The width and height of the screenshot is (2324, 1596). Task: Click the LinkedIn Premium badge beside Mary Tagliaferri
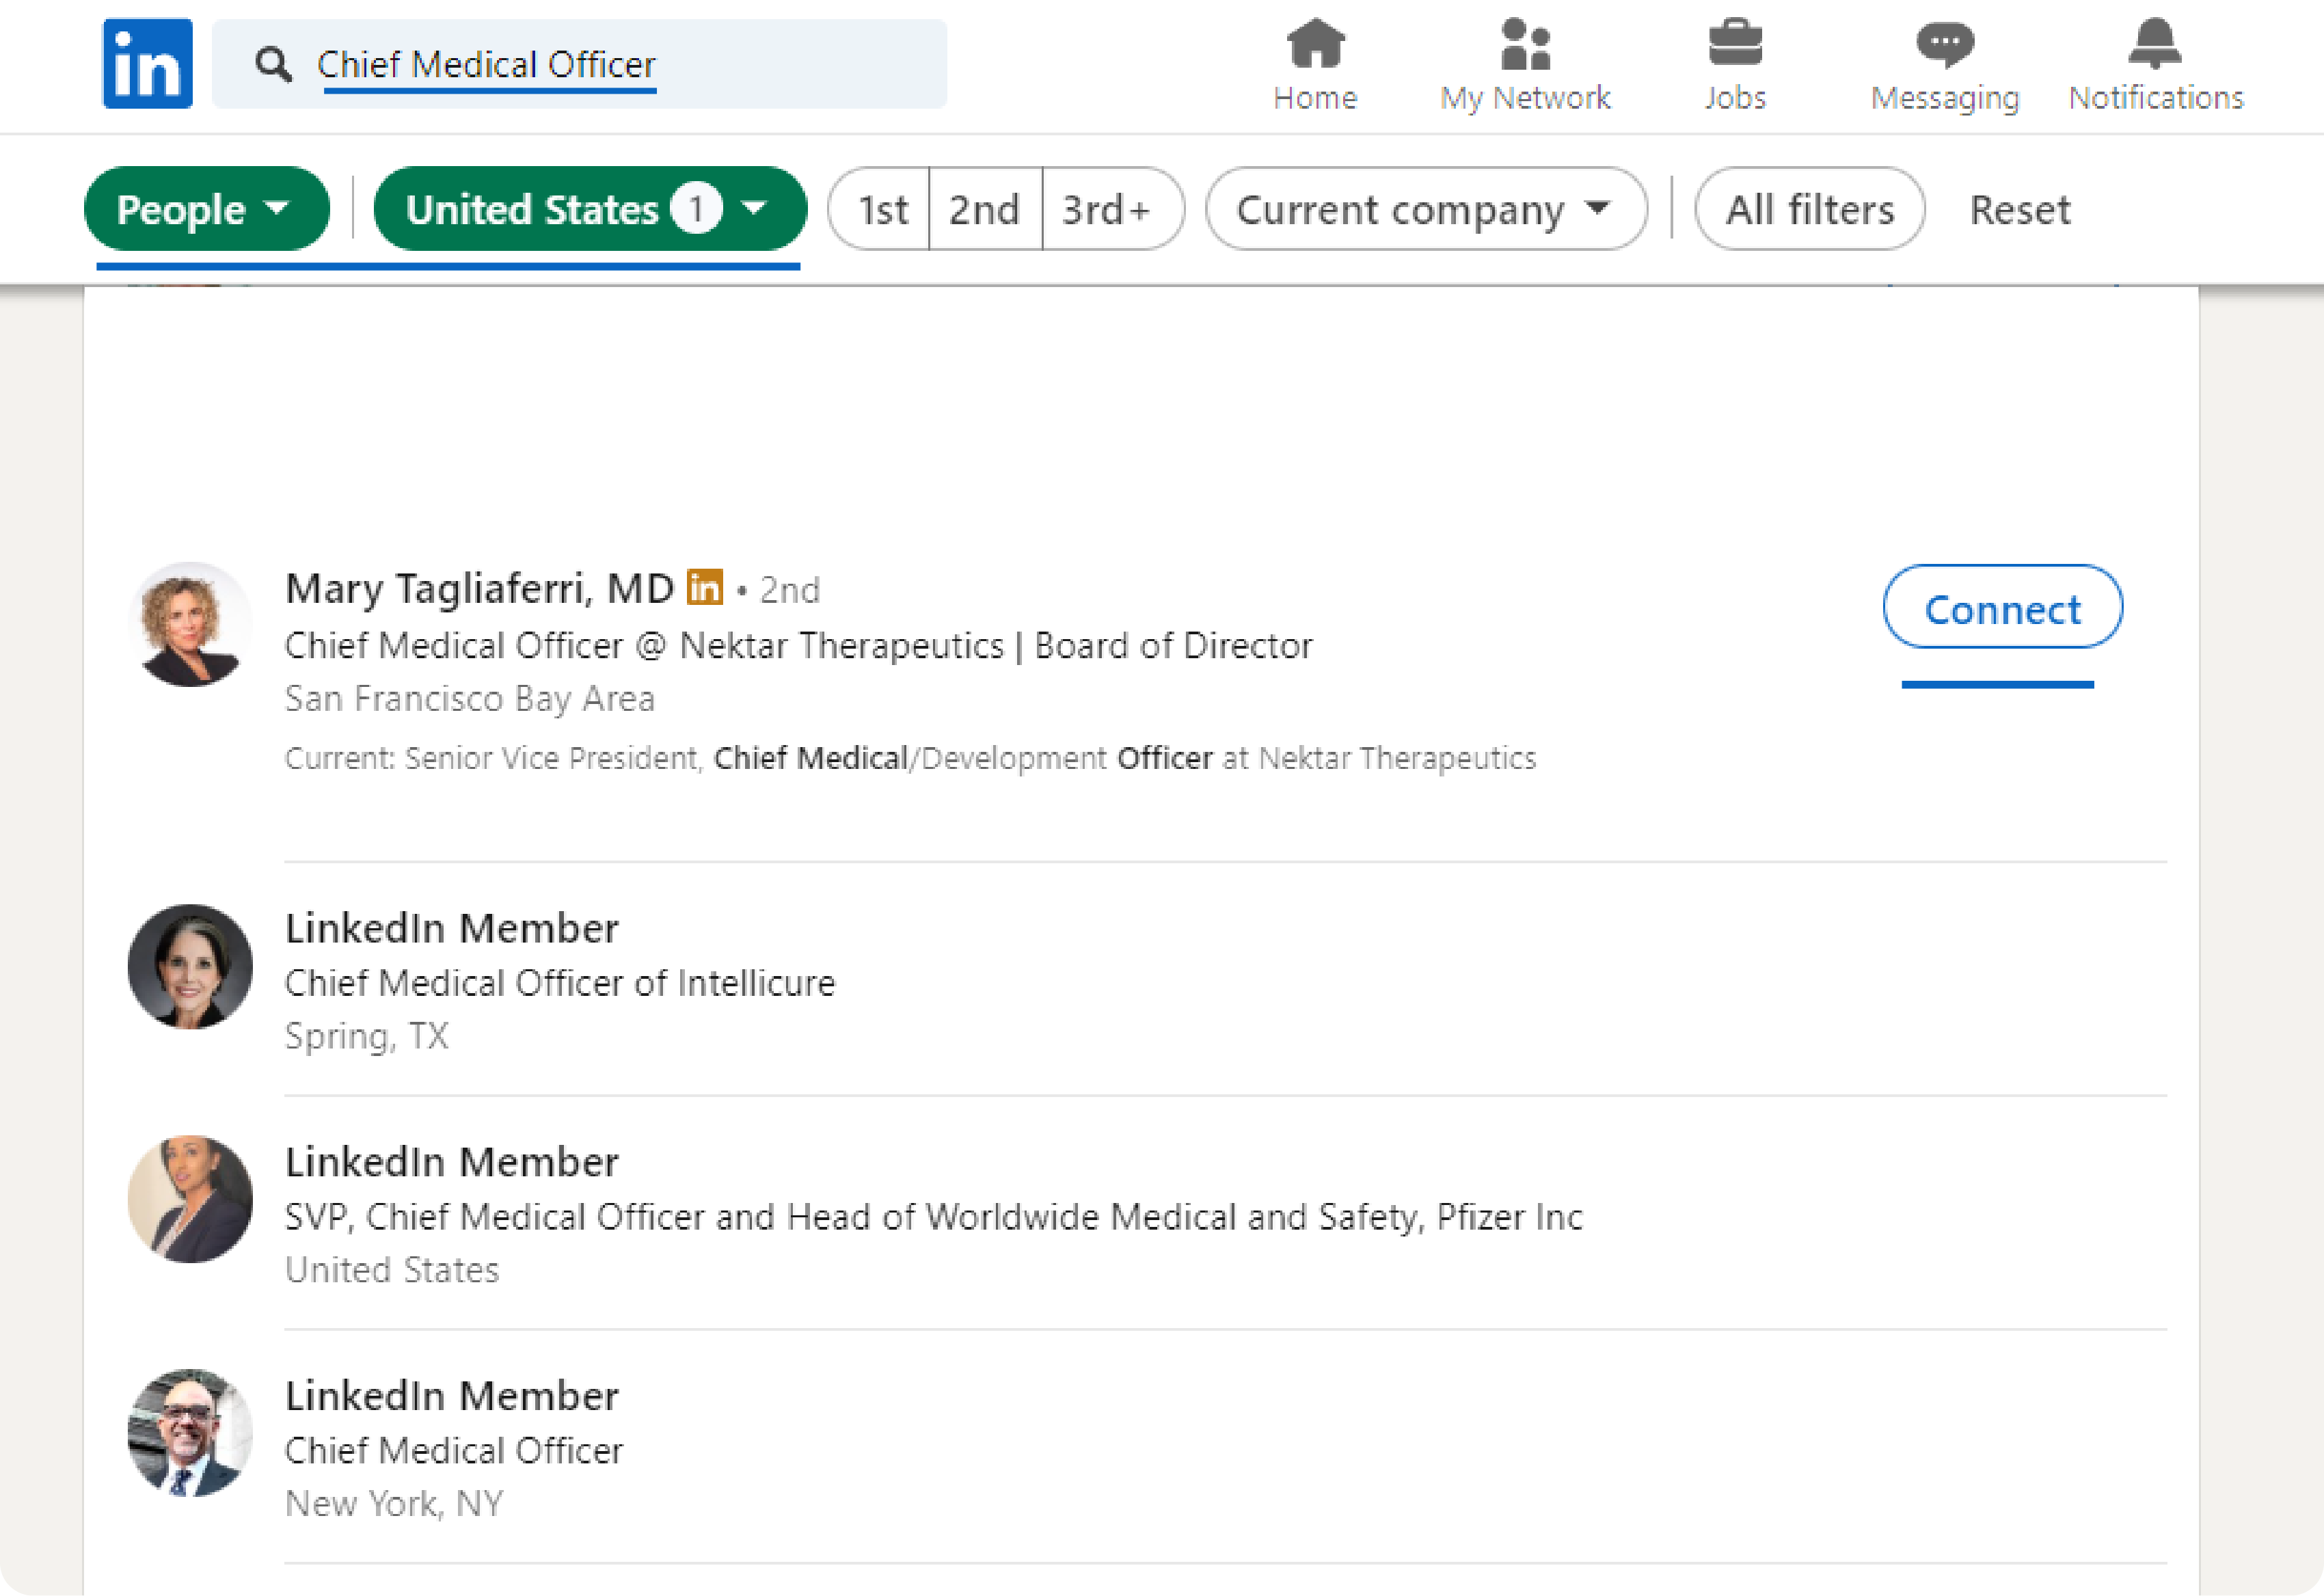coord(705,587)
